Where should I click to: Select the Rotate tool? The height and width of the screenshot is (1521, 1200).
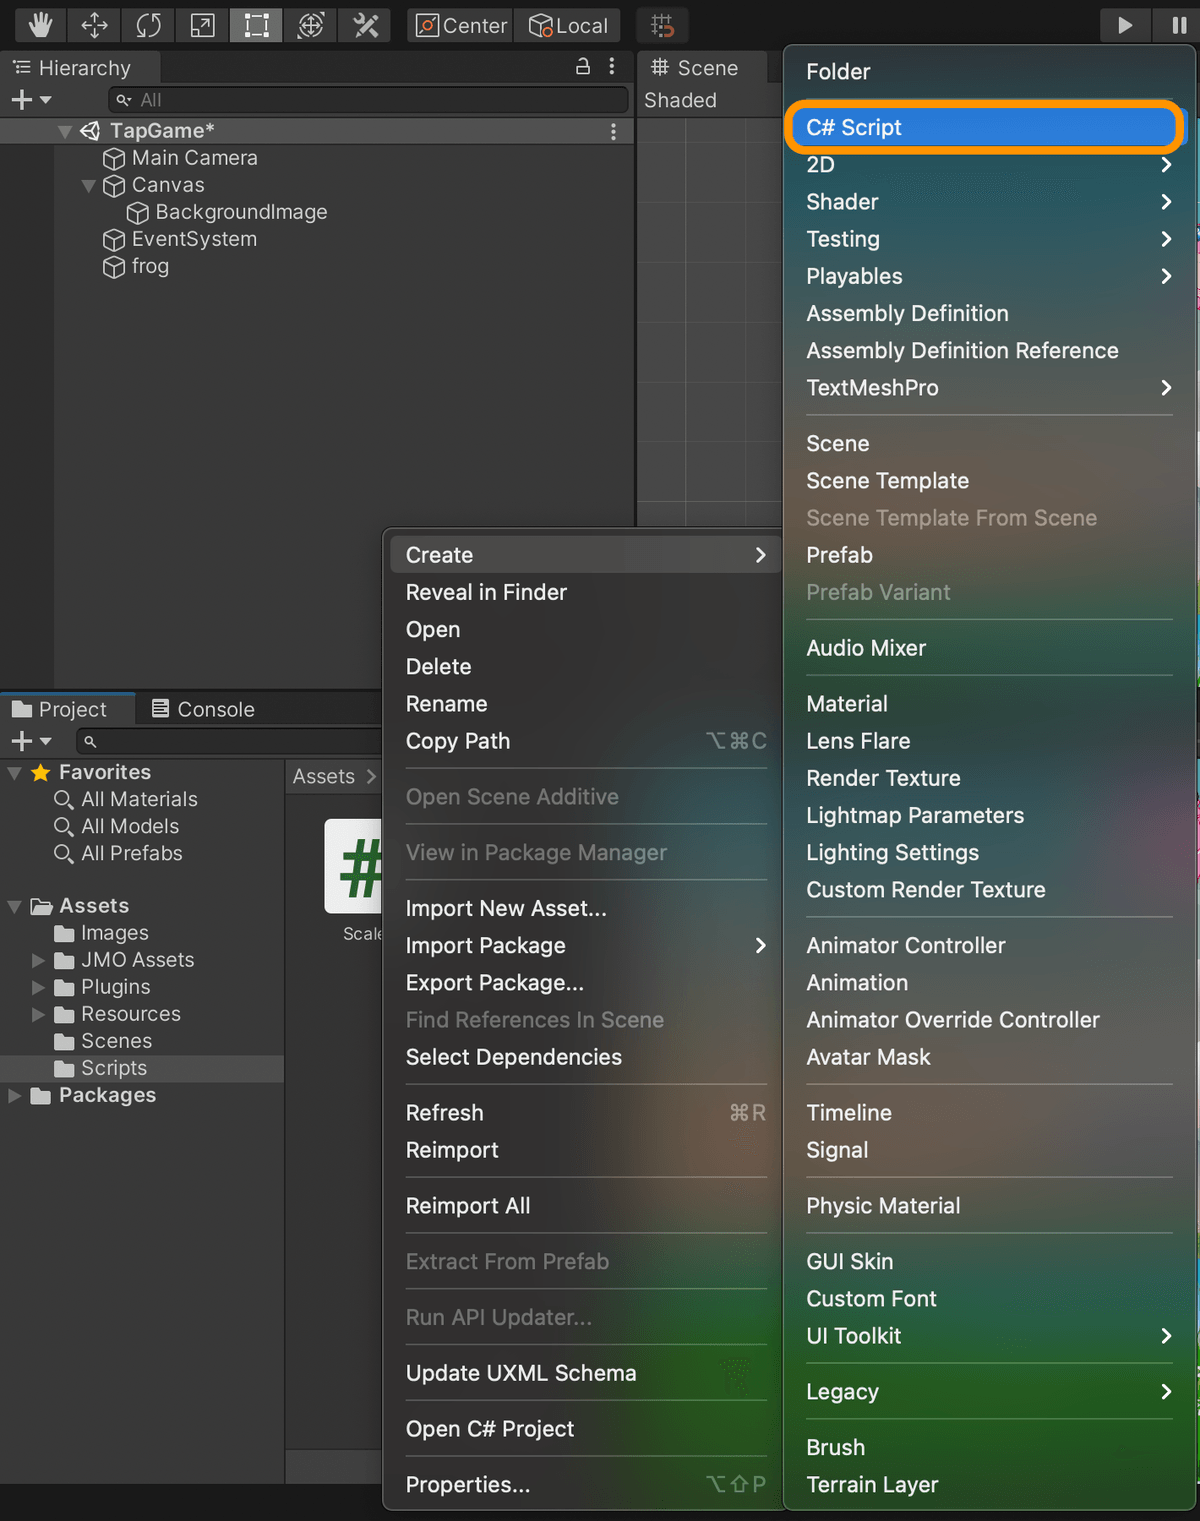pyautogui.click(x=149, y=25)
